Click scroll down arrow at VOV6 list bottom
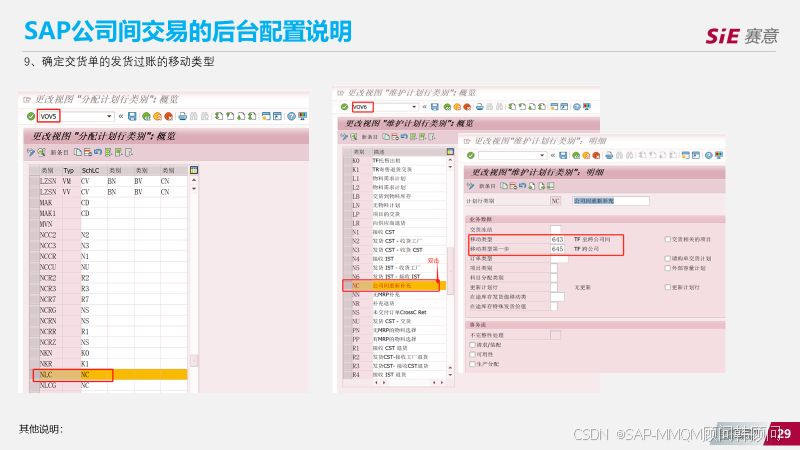 [450, 375]
